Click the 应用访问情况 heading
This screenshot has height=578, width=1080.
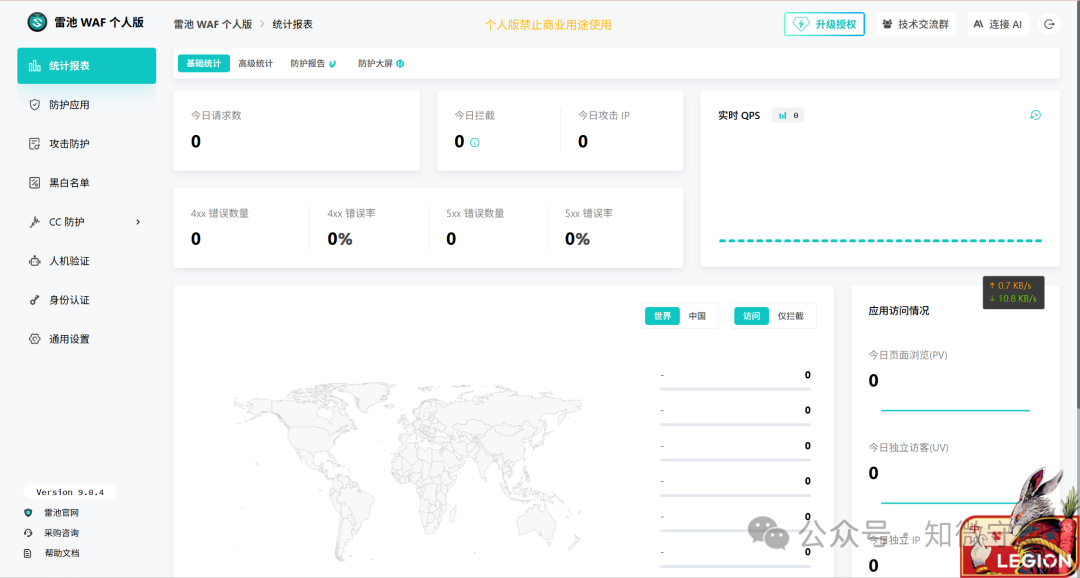899,311
